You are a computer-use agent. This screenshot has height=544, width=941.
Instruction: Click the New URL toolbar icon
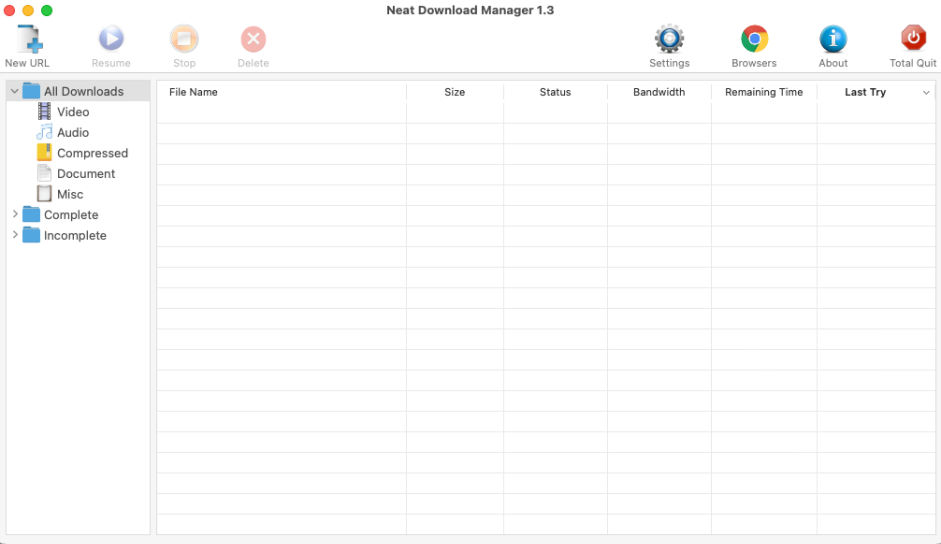click(28, 40)
